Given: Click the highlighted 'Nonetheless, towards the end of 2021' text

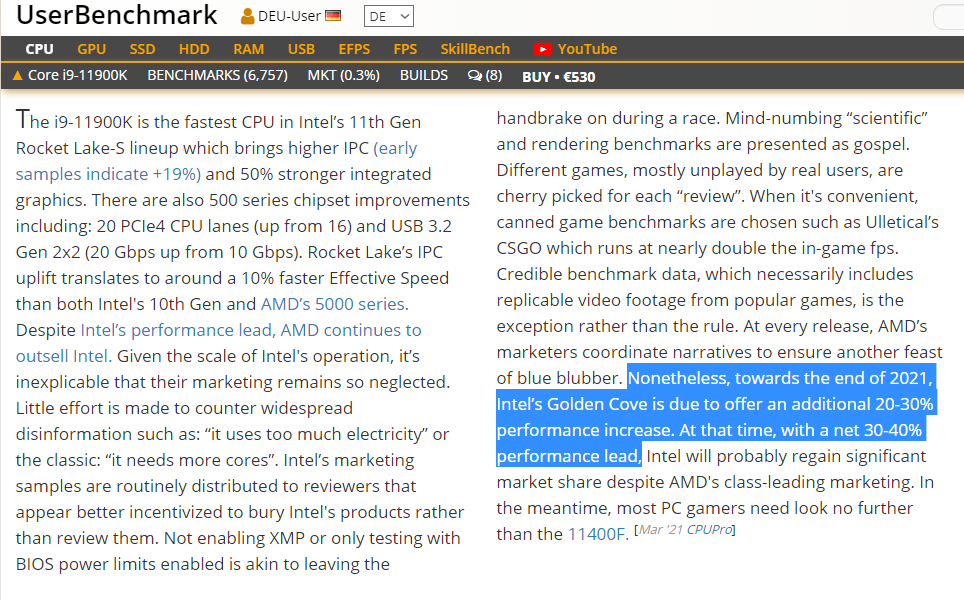Looking at the screenshot, I should point(781,378).
